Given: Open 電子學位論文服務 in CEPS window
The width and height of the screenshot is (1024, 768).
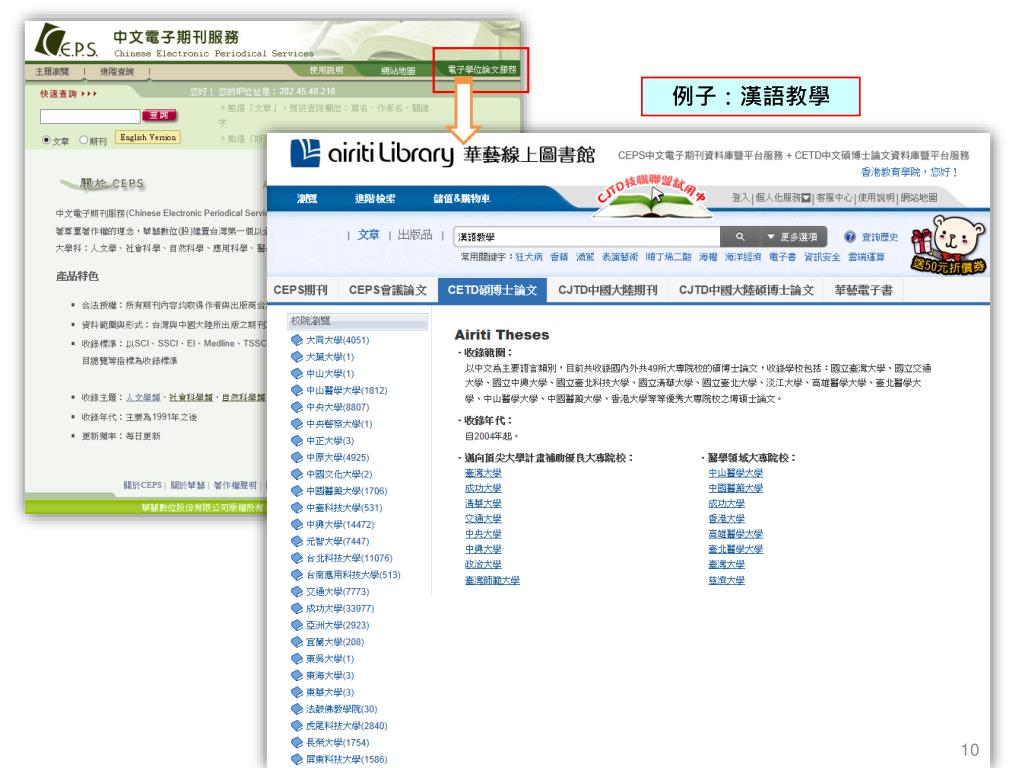Looking at the screenshot, I should tap(481, 69).
